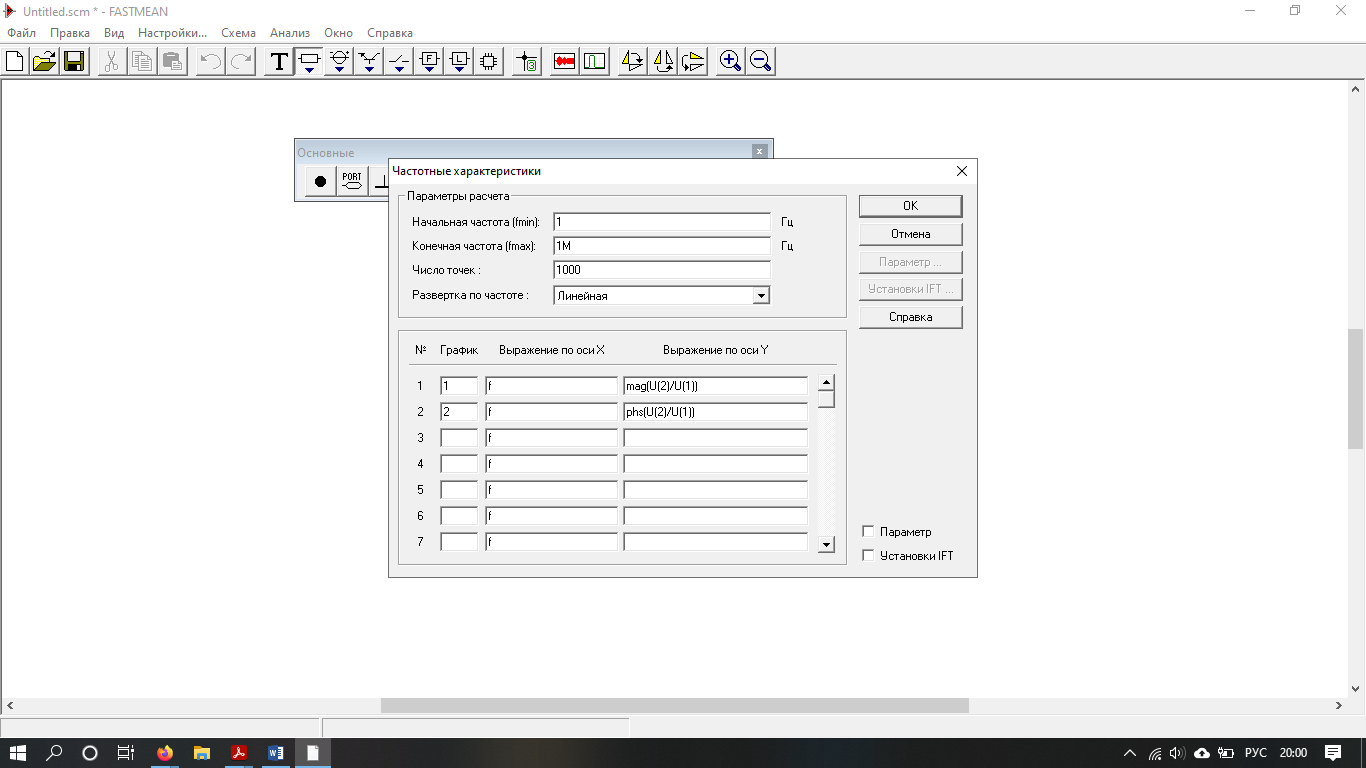Image resolution: width=1366 pixels, height=768 pixels.
Task: Select the Text tool icon
Action: 279,62
